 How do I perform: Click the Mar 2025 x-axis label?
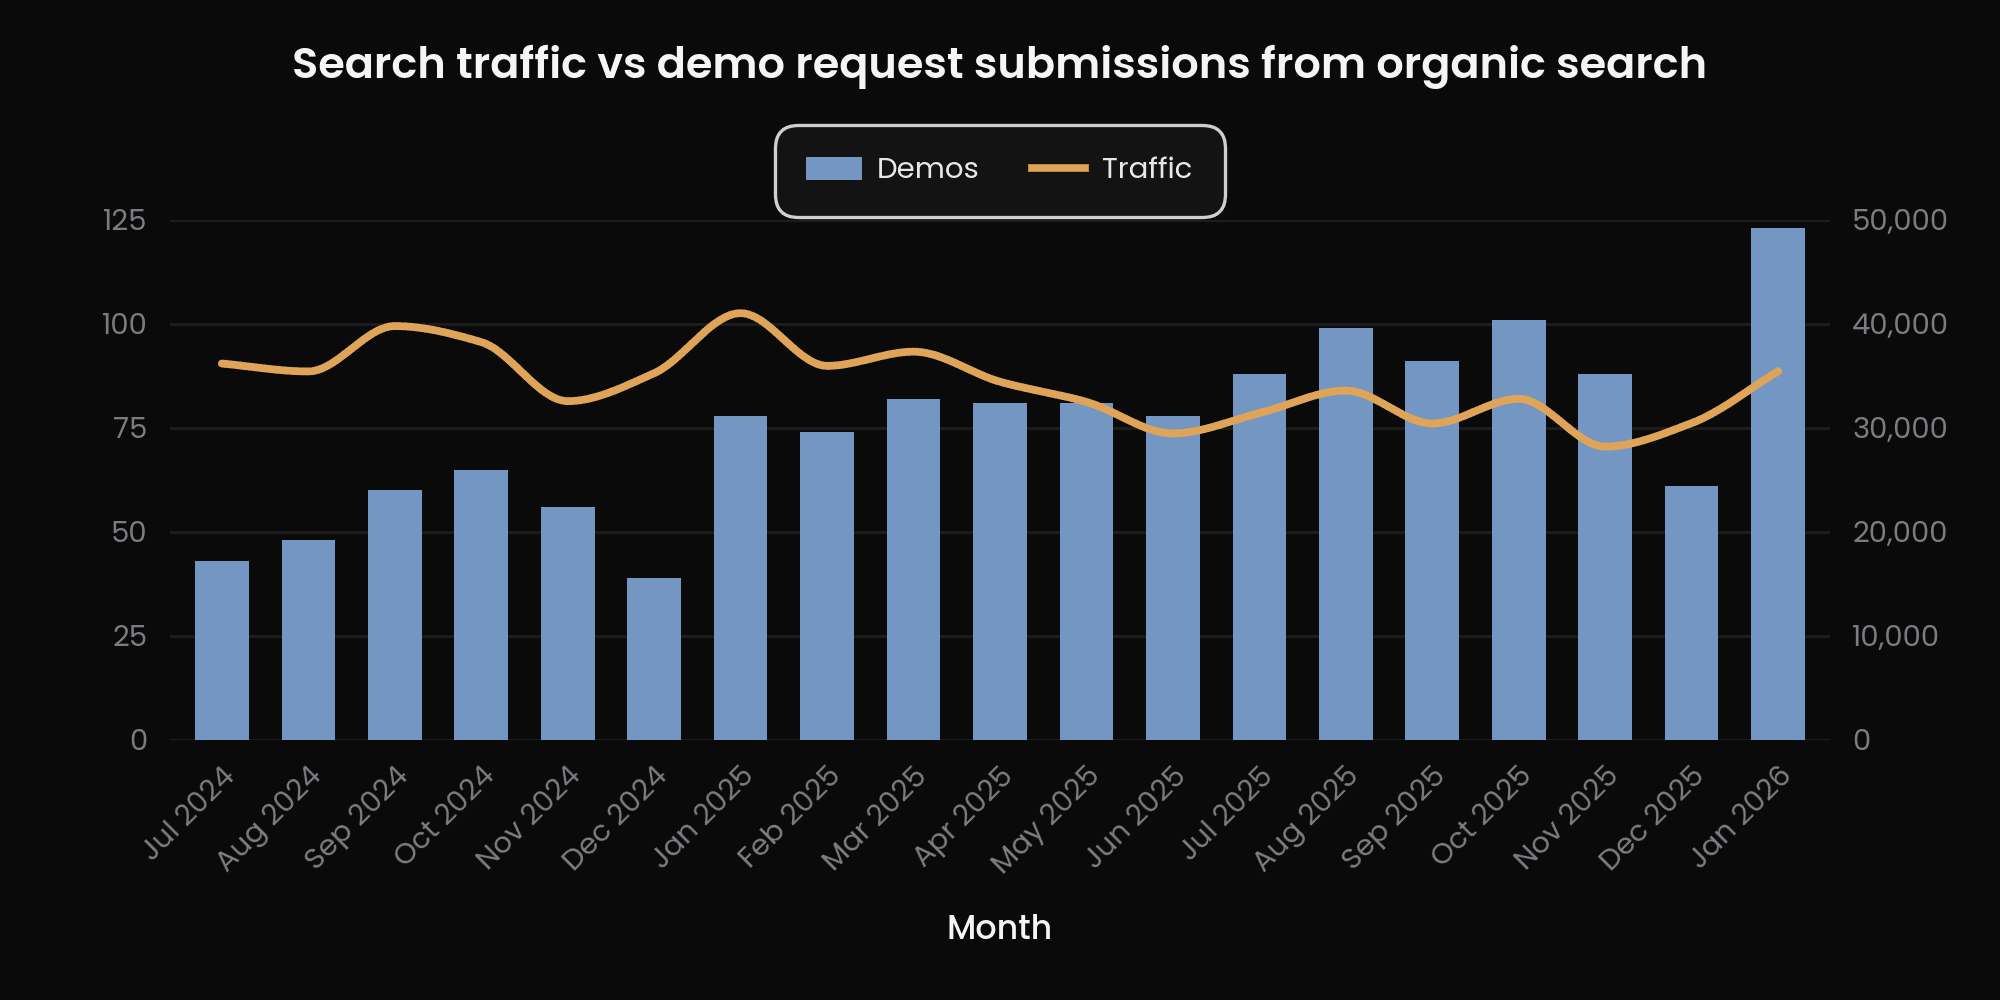click(x=873, y=817)
